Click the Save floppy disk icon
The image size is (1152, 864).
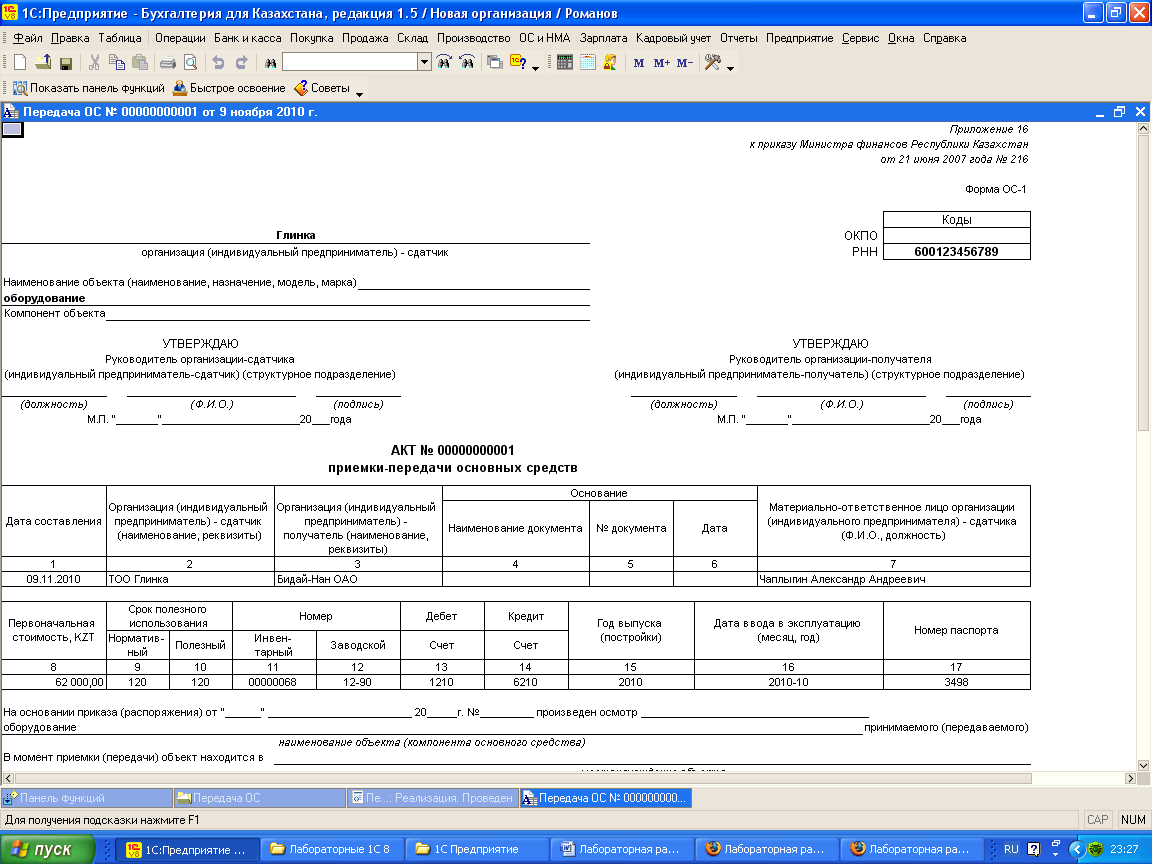coord(65,63)
